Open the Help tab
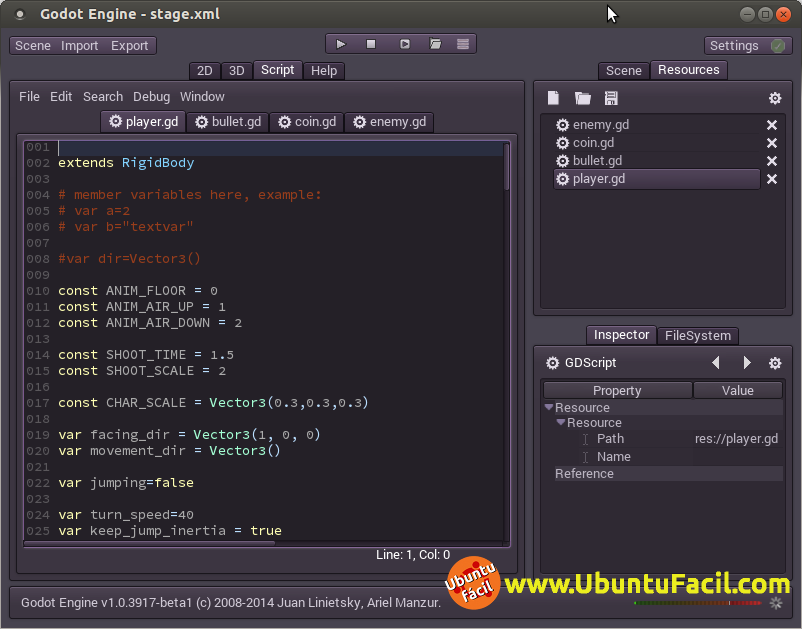 point(324,71)
